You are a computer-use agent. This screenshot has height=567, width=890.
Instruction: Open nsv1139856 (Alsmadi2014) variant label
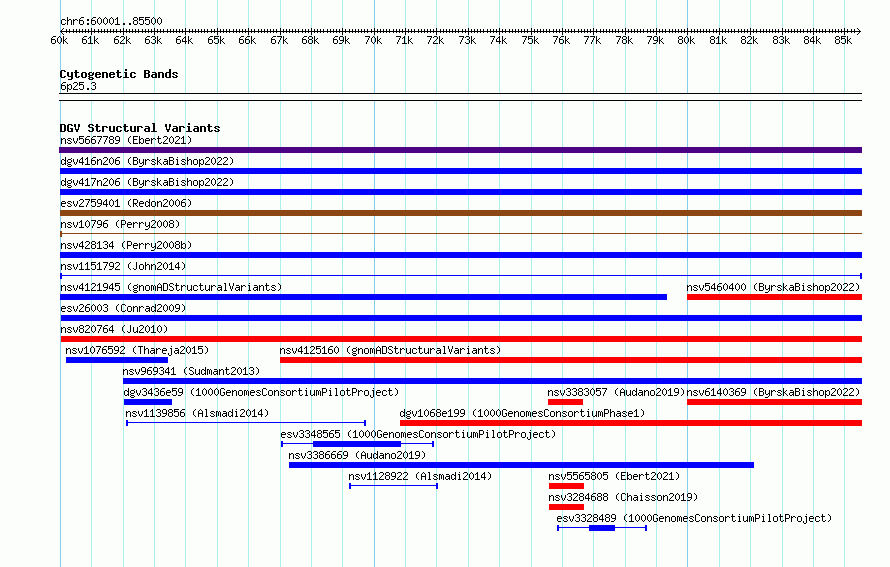coord(197,413)
